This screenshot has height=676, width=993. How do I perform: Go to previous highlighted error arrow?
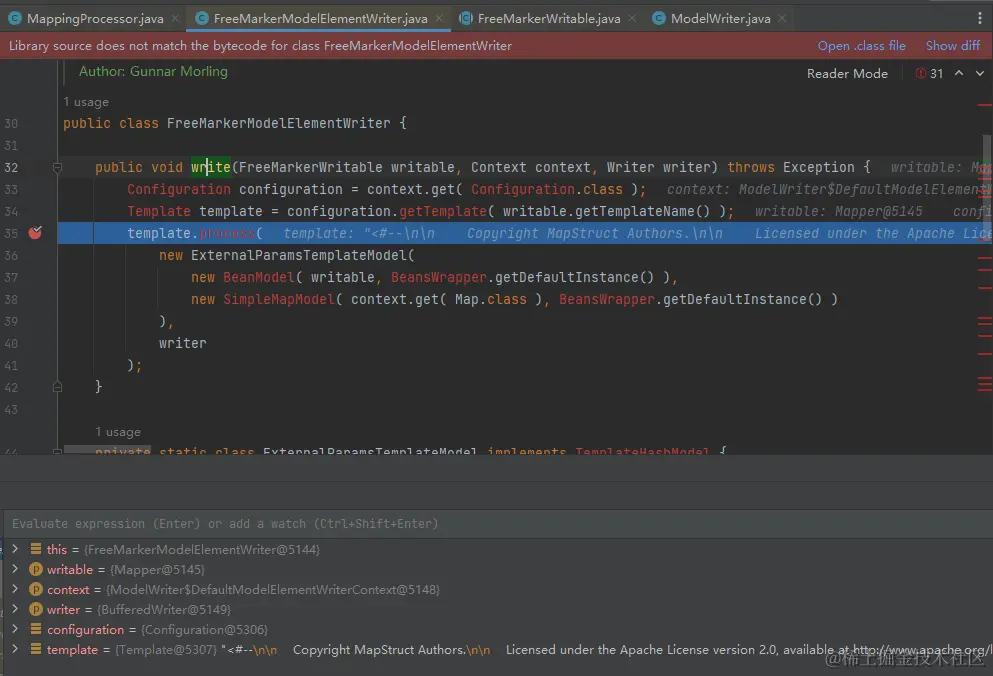click(x=959, y=73)
